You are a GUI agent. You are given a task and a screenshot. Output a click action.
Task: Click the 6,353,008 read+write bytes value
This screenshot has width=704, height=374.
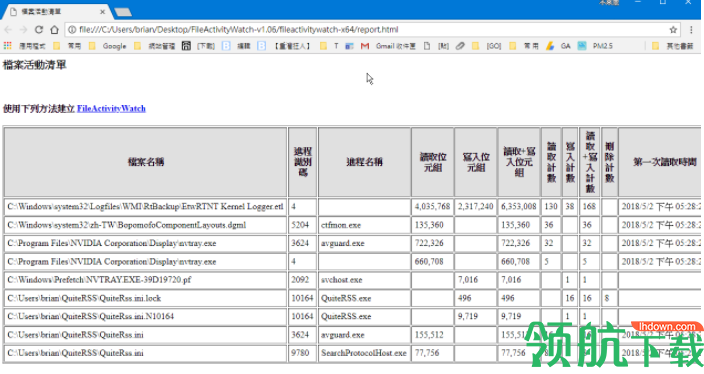point(519,207)
